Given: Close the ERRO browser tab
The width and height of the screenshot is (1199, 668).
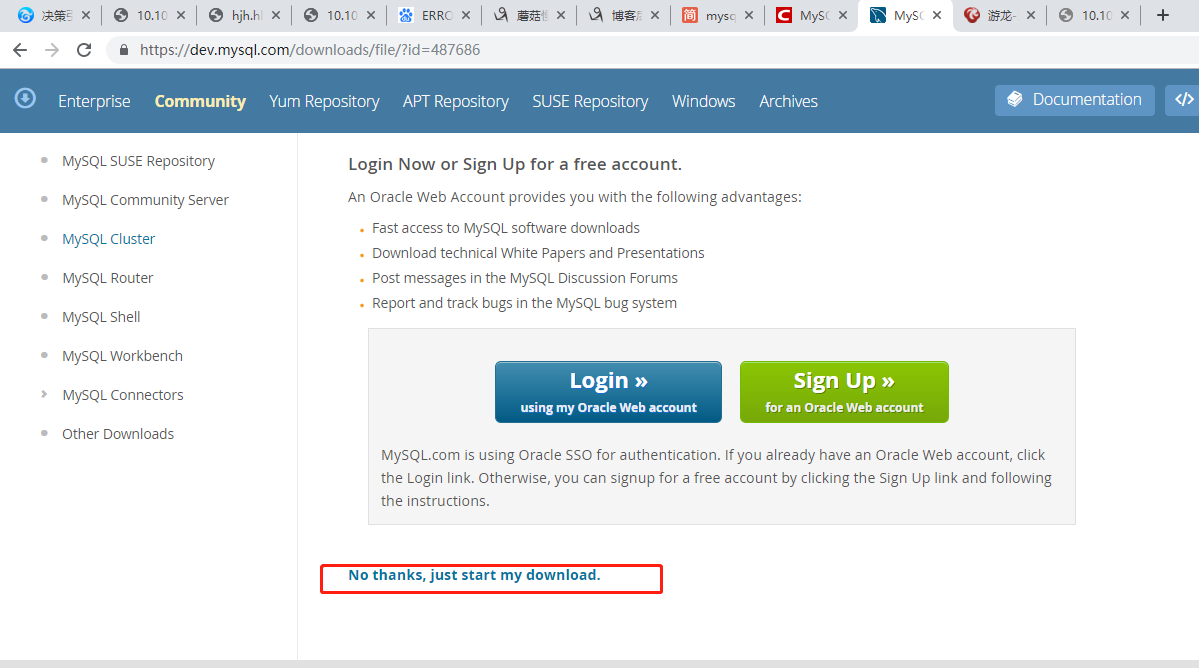Looking at the screenshot, I should (466, 15).
